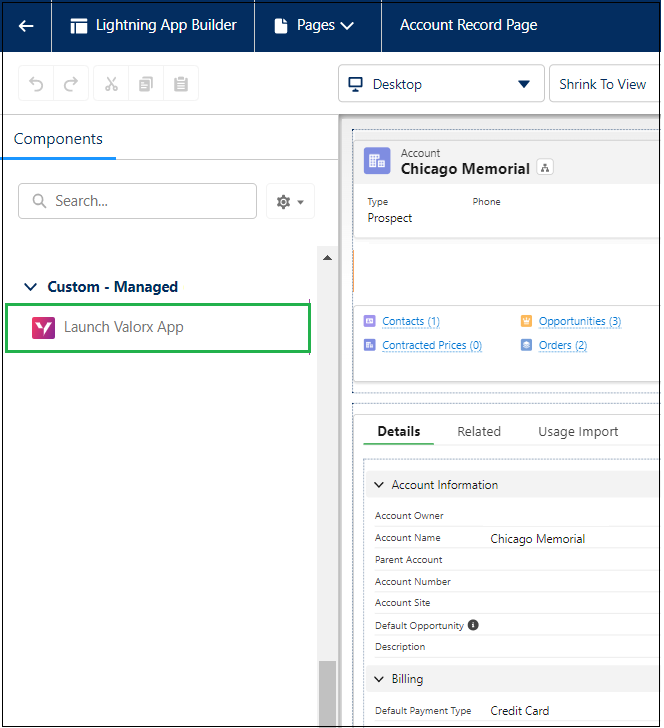Click the search magnifier icon
This screenshot has height=728, width=664.
tap(39, 201)
